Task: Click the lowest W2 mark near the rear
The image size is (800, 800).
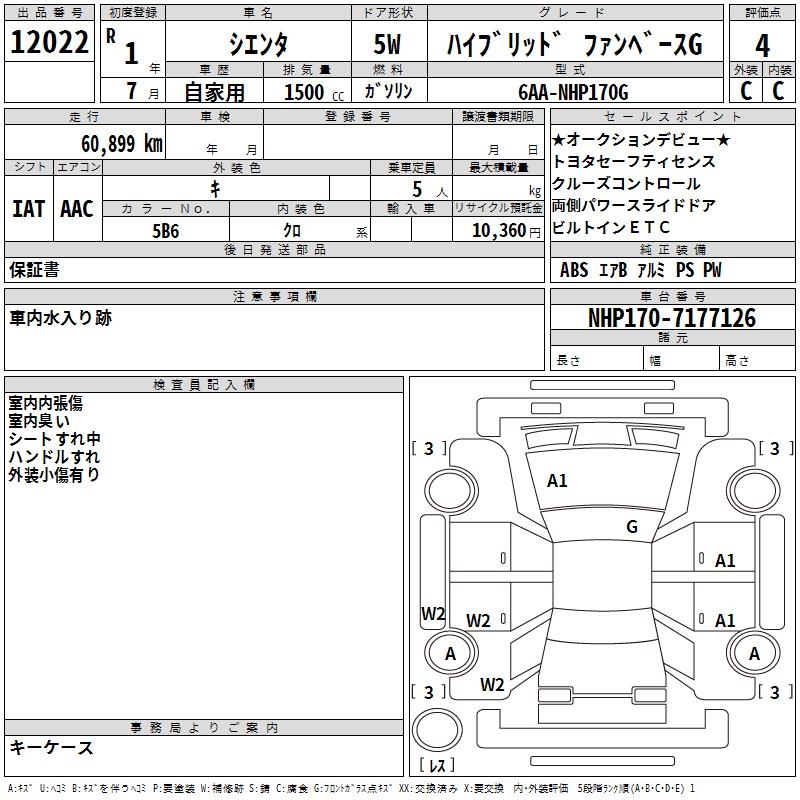Action: tap(492, 685)
